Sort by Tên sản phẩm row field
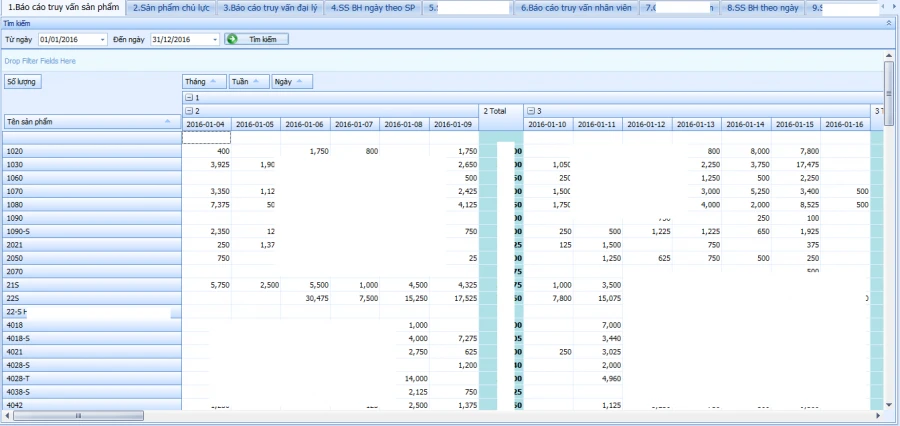Viewport: 900px width, 426px height. pos(92,122)
